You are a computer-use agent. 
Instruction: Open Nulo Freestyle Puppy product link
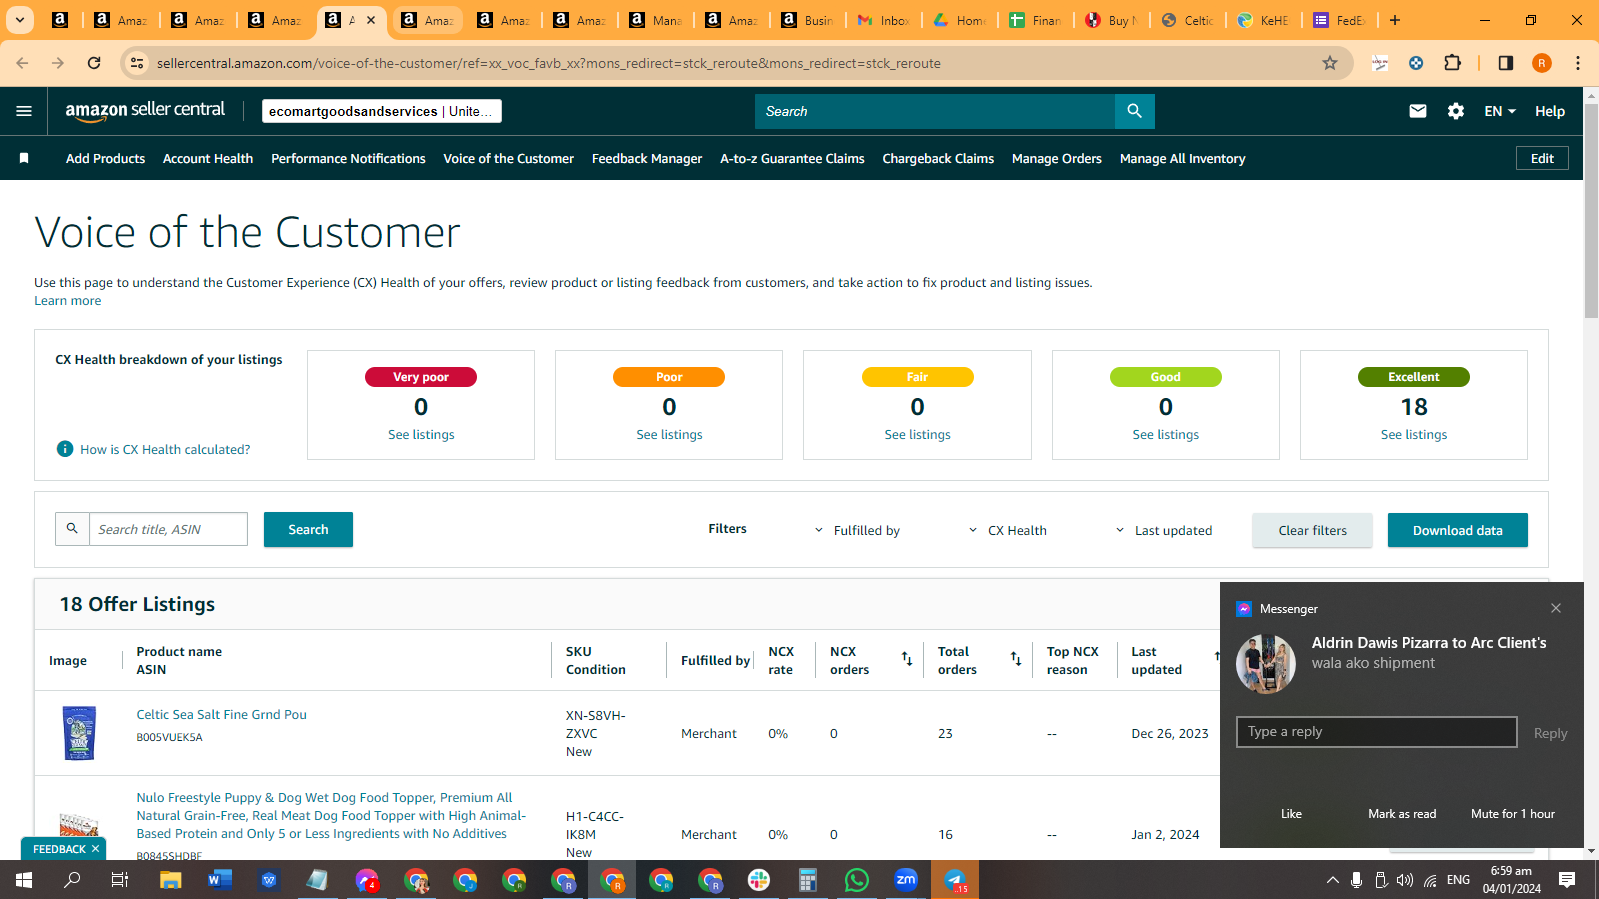tap(331, 815)
